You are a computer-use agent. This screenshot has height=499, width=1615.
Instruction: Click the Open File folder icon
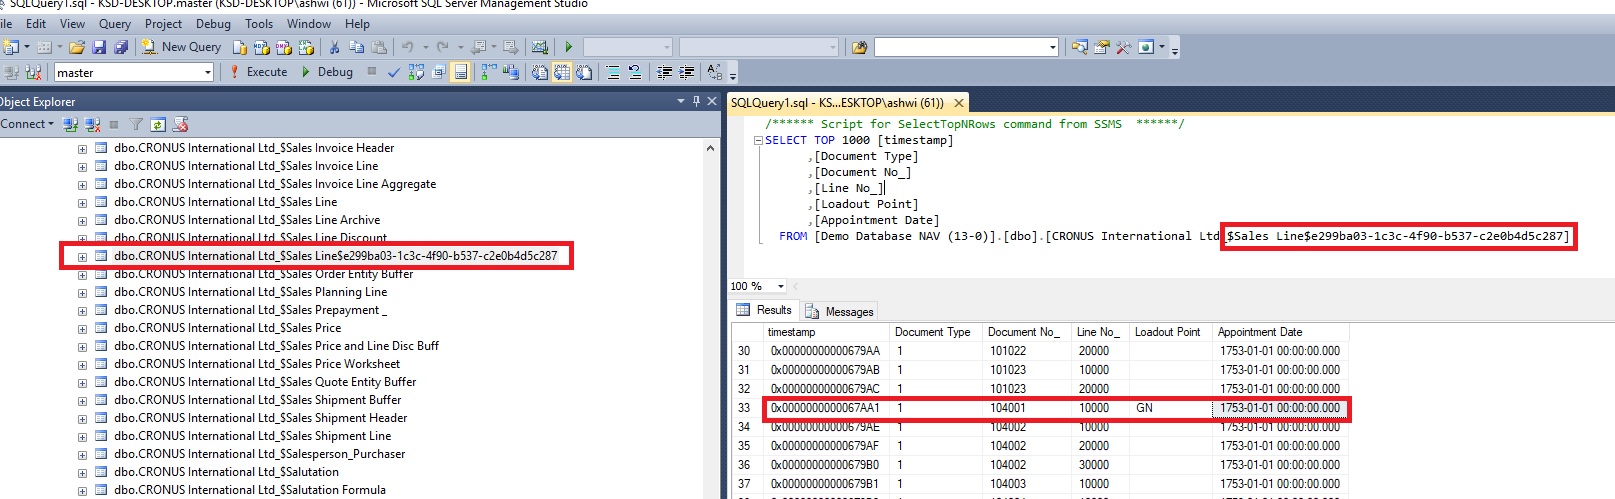pos(77,47)
